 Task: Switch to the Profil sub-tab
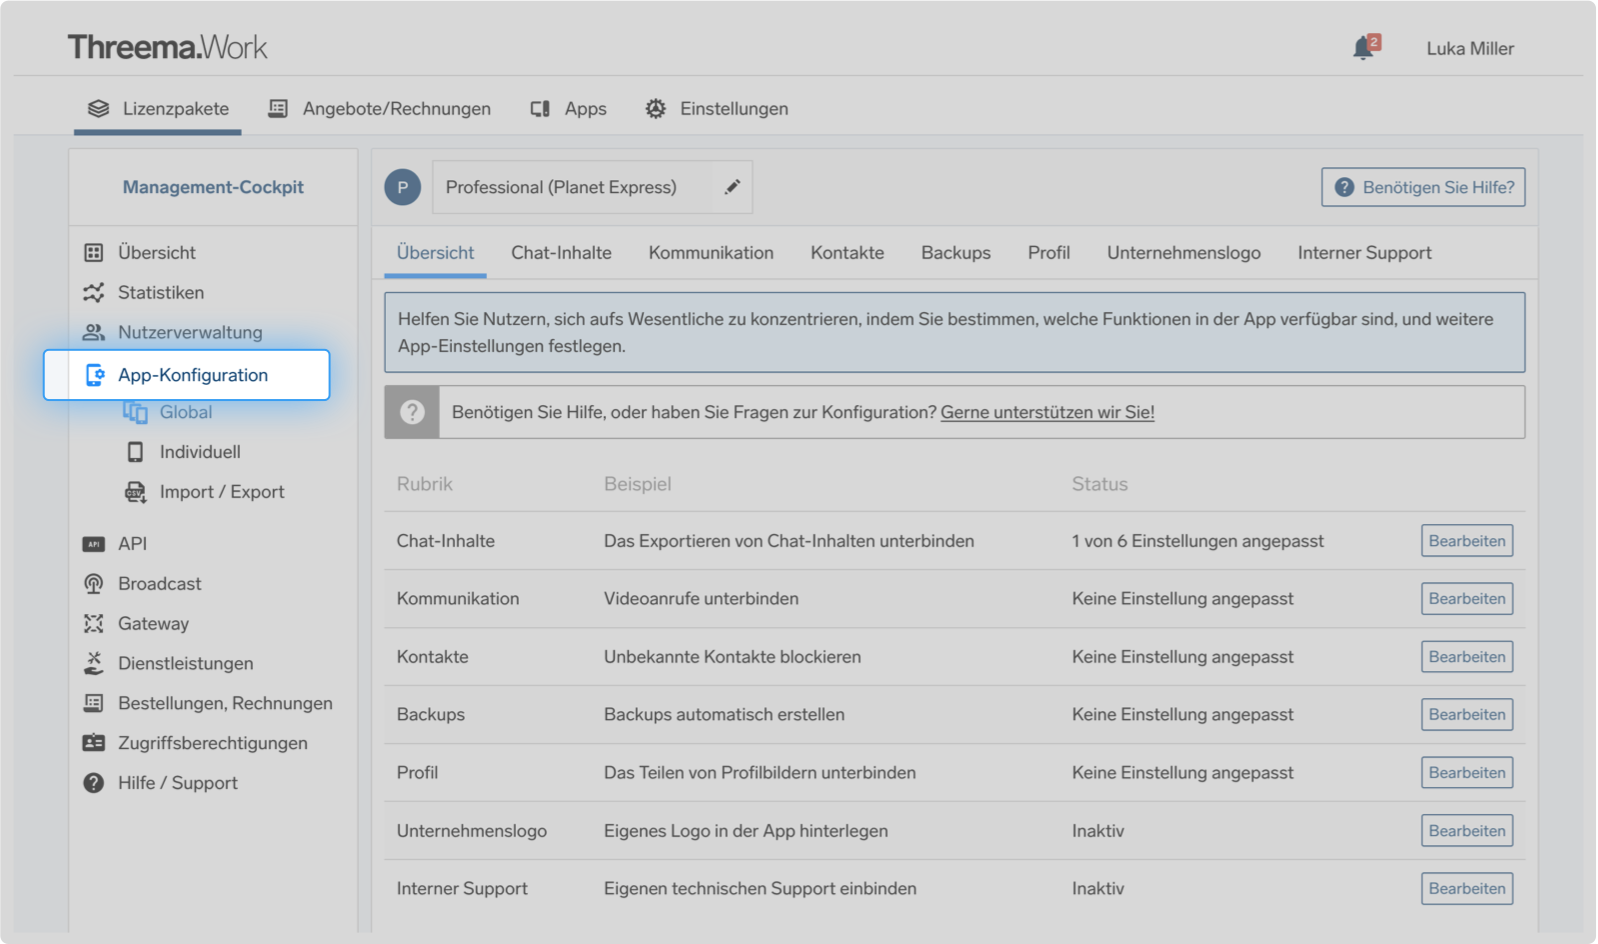(1049, 253)
